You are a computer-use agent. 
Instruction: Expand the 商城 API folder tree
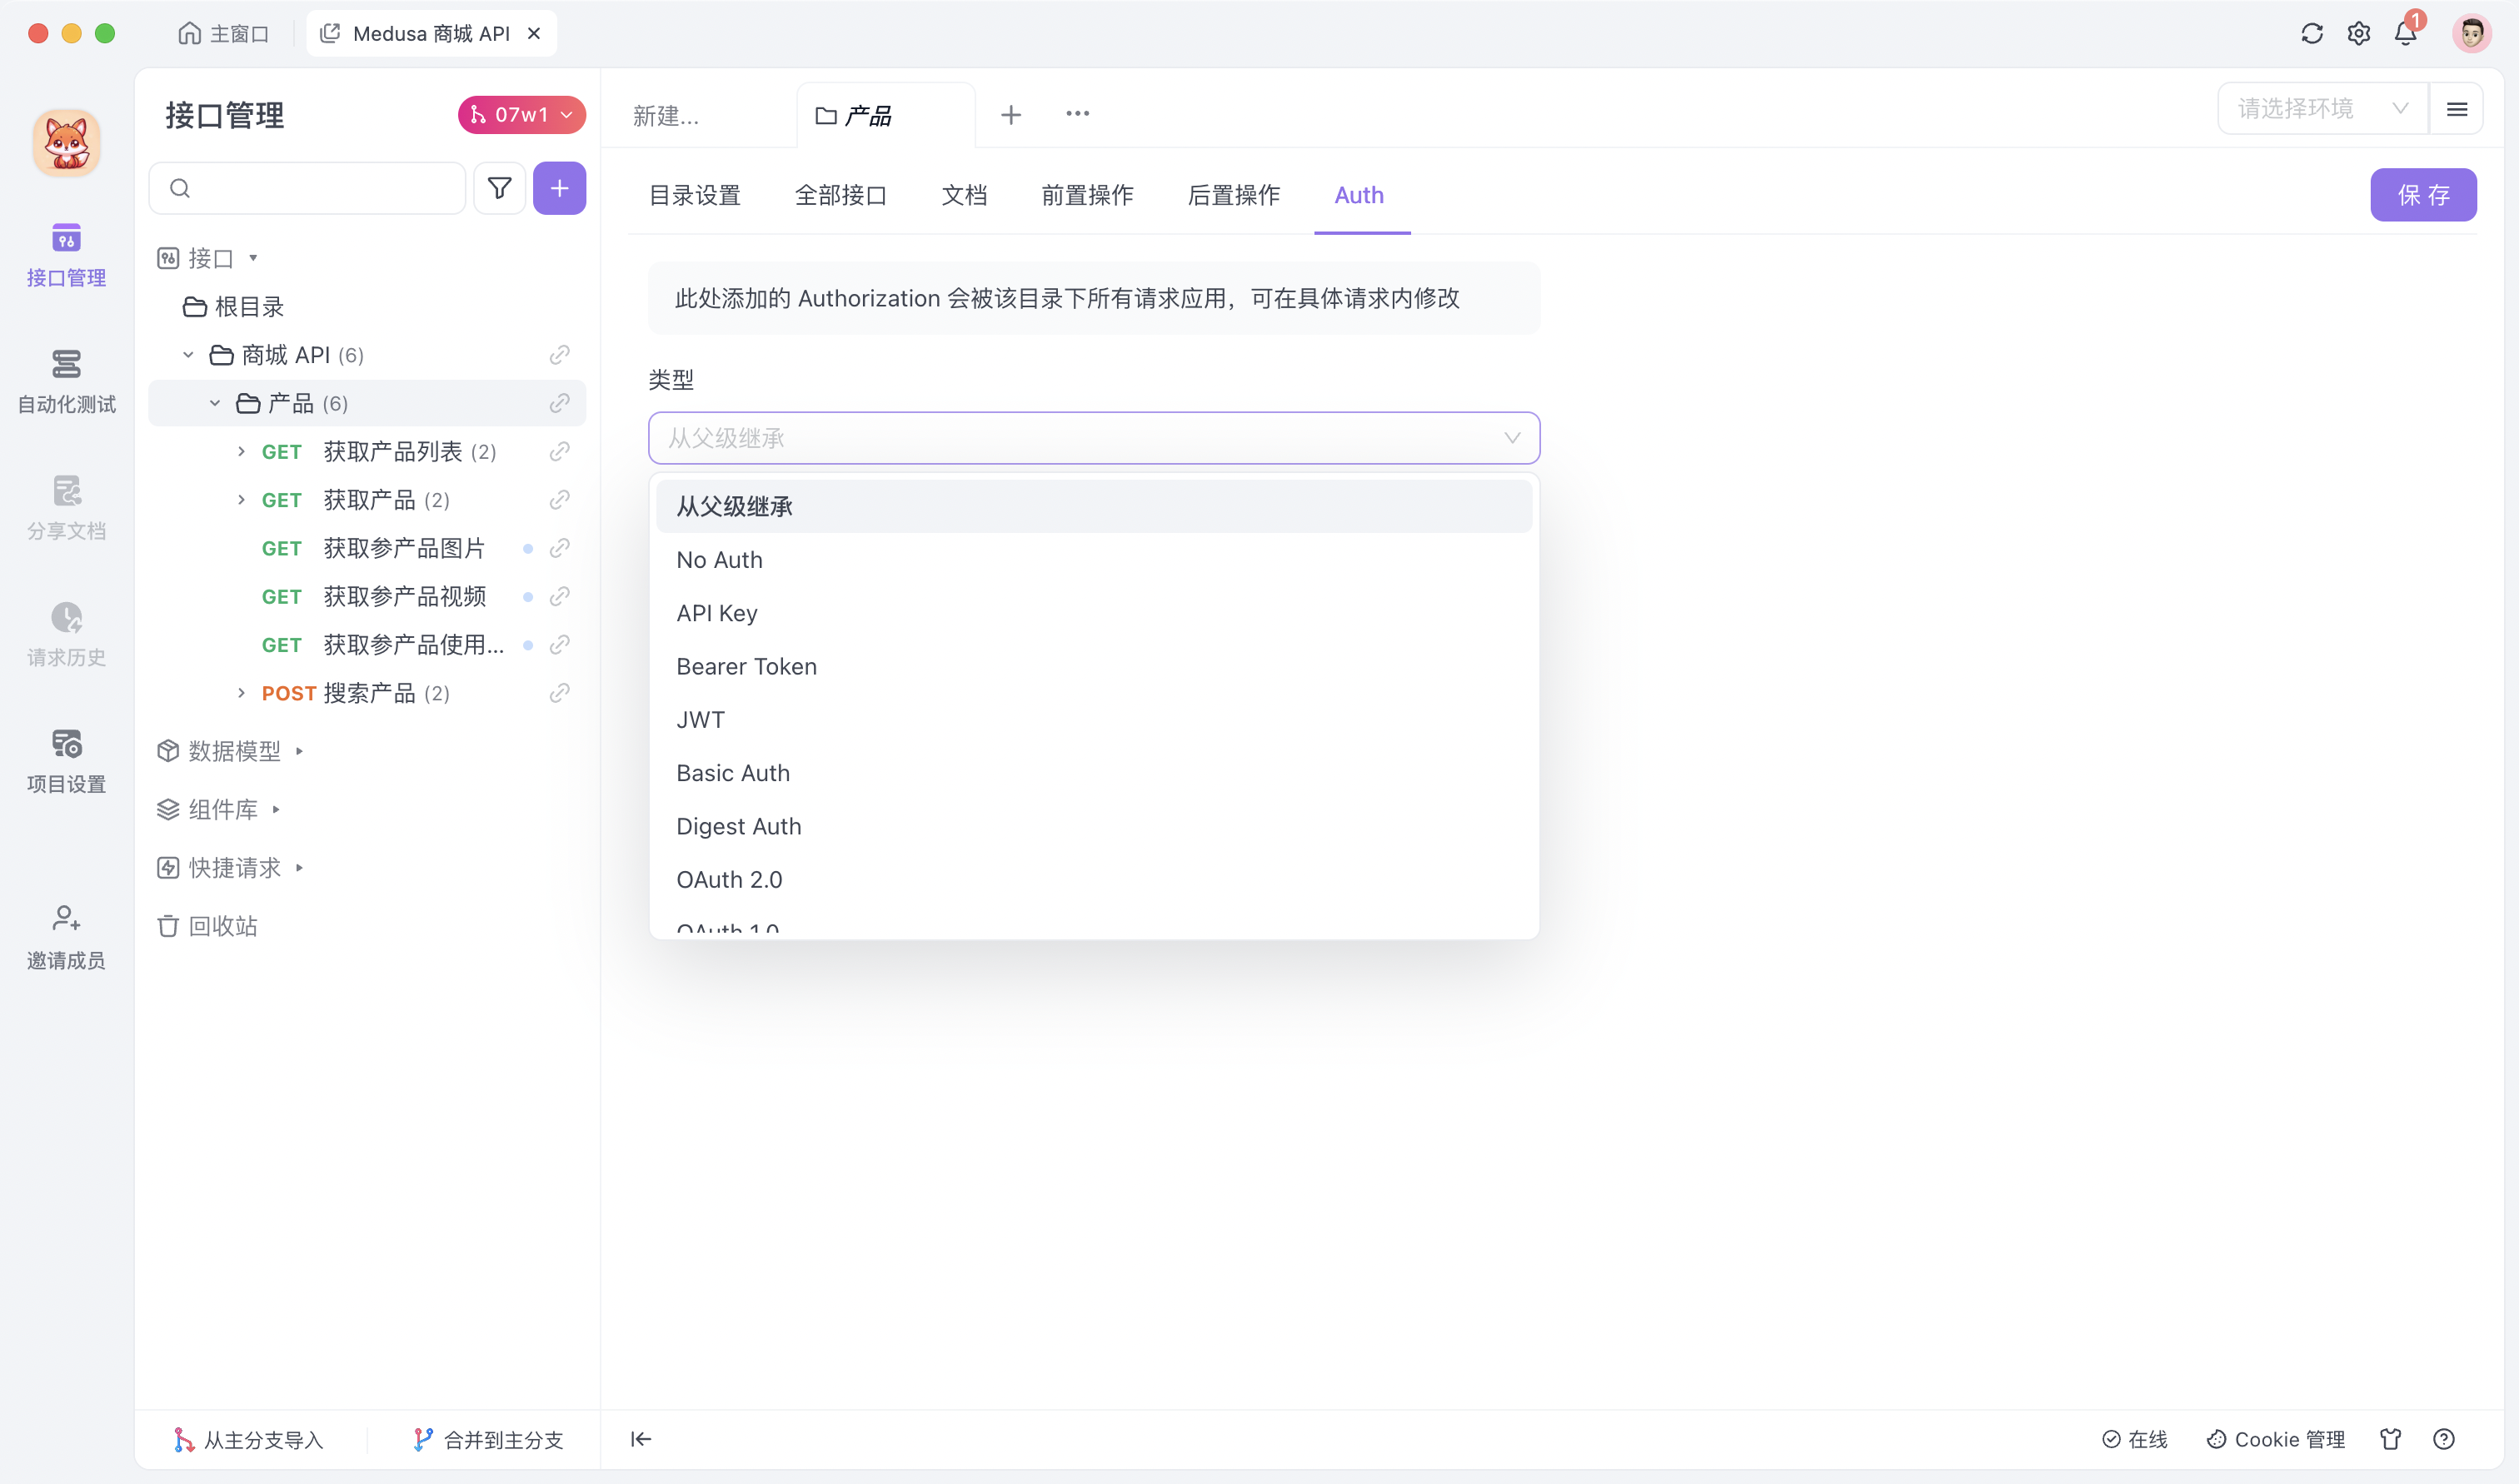(189, 355)
